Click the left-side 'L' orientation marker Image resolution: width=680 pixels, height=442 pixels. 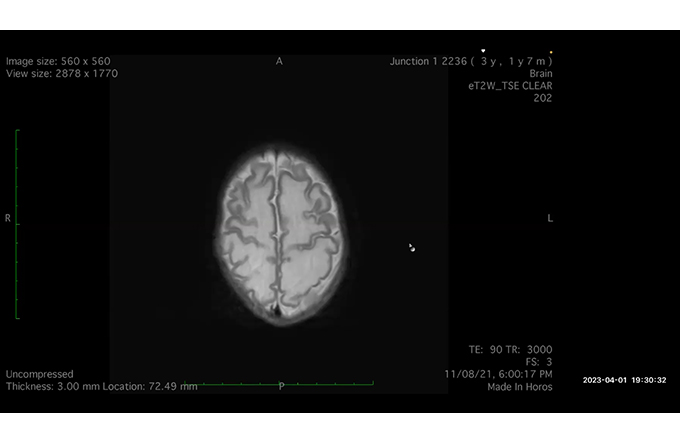pos(550,218)
